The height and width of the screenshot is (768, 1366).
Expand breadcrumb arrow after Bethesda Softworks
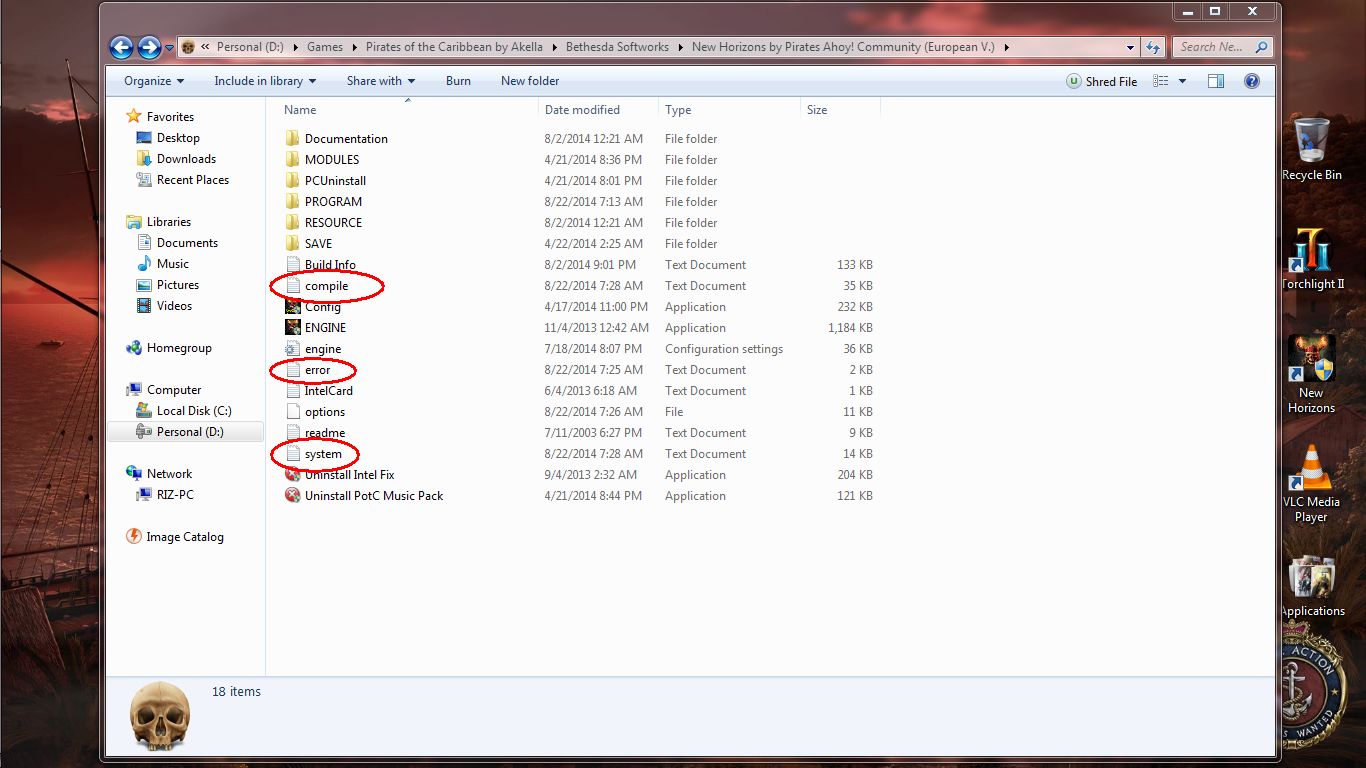point(680,47)
